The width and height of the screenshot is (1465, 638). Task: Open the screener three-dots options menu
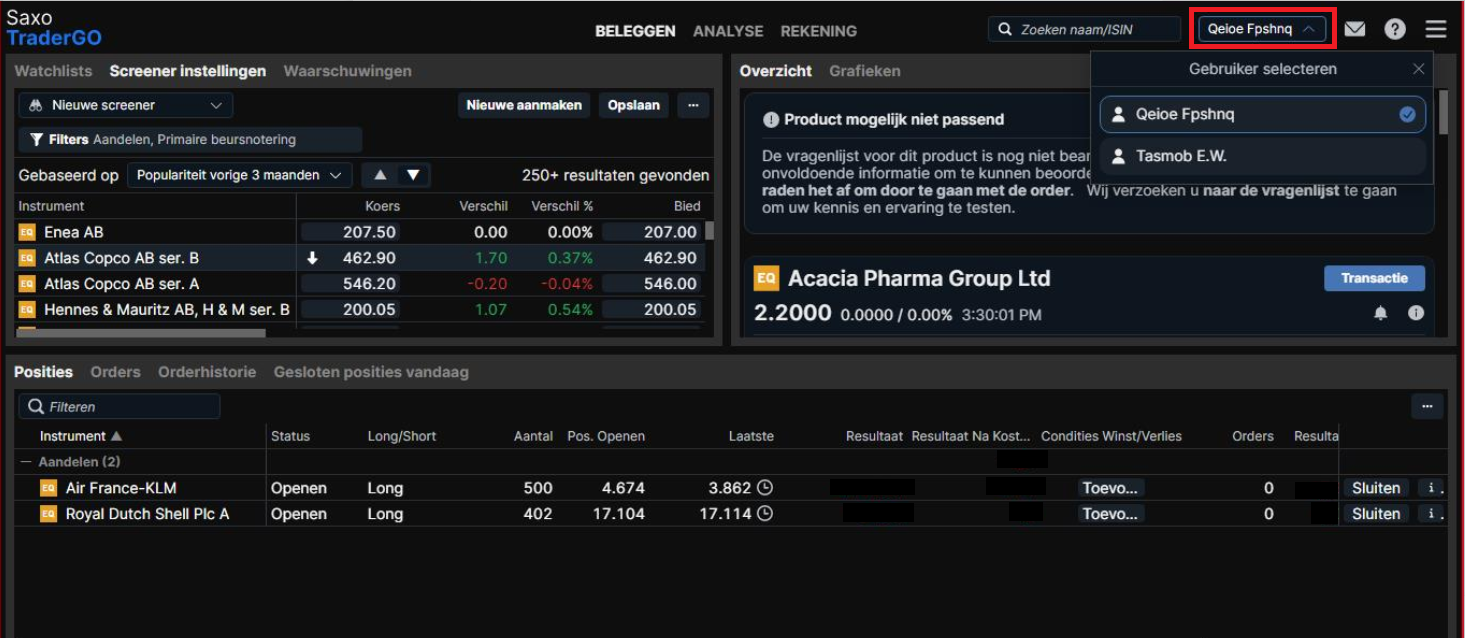pyautogui.click(x=693, y=105)
